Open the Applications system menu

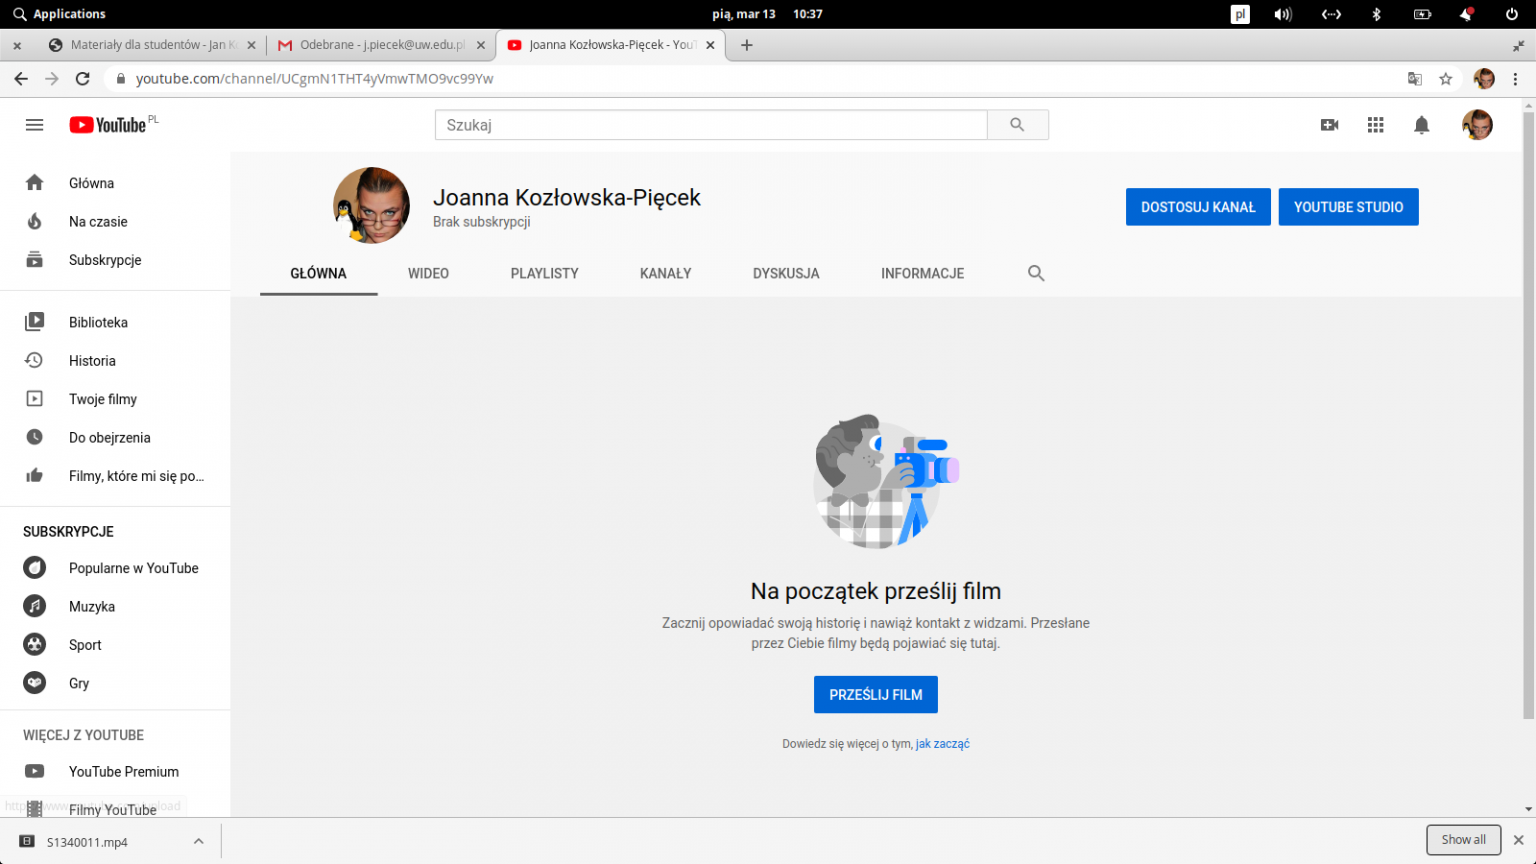tap(59, 14)
